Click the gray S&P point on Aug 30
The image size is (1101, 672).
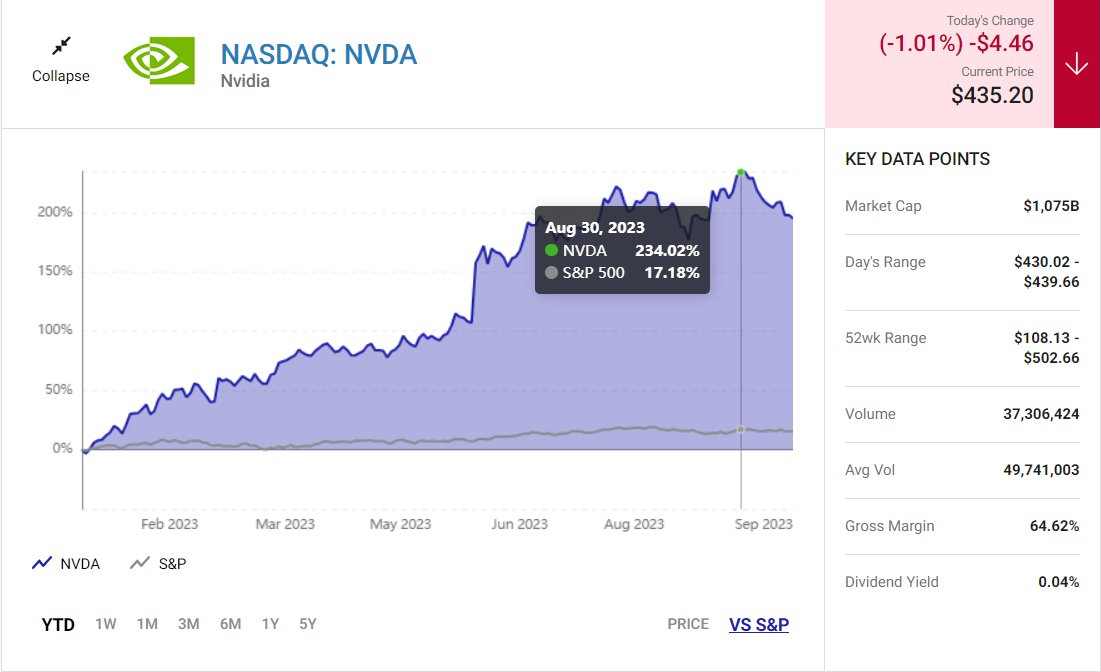pyautogui.click(x=741, y=429)
